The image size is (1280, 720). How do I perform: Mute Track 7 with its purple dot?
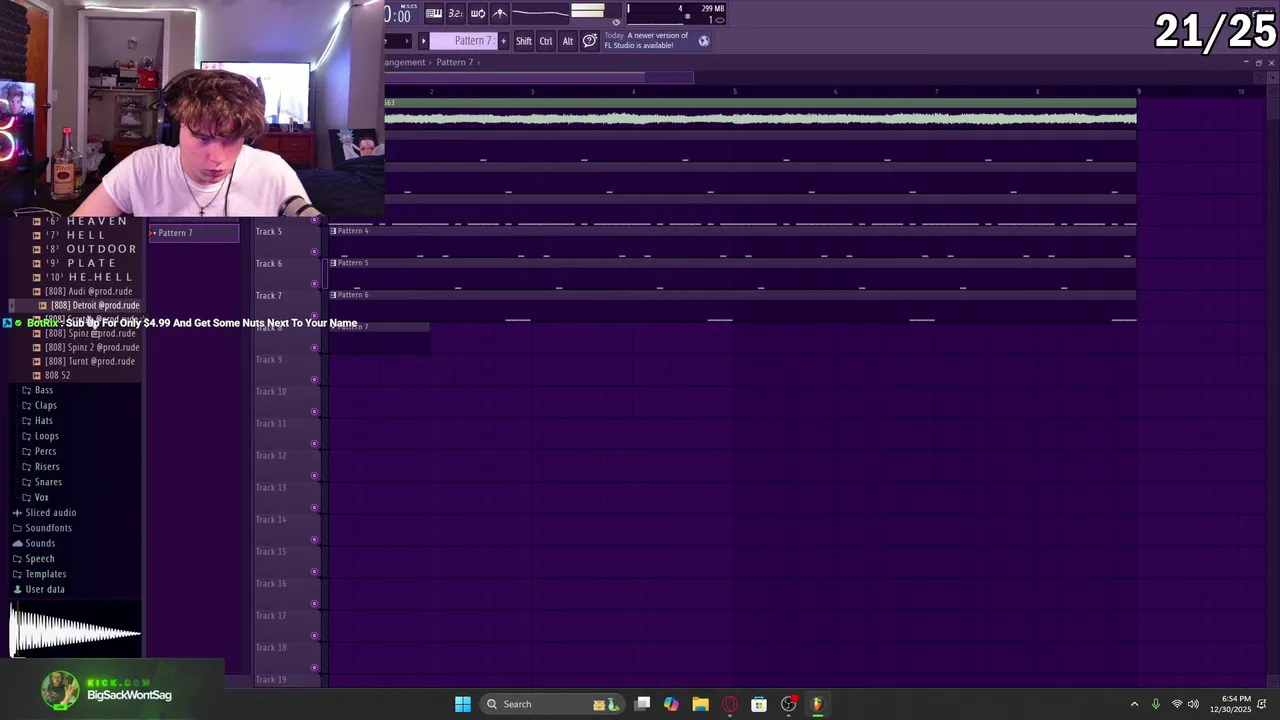pyautogui.click(x=315, y=316)
